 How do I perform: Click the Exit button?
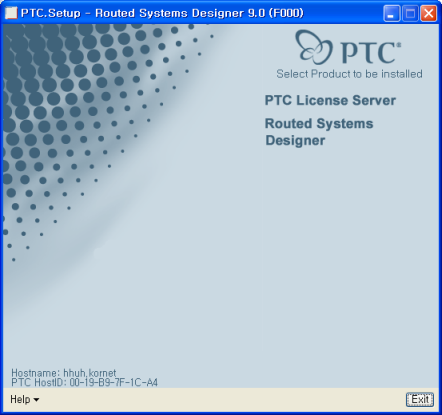pos(420,399)
